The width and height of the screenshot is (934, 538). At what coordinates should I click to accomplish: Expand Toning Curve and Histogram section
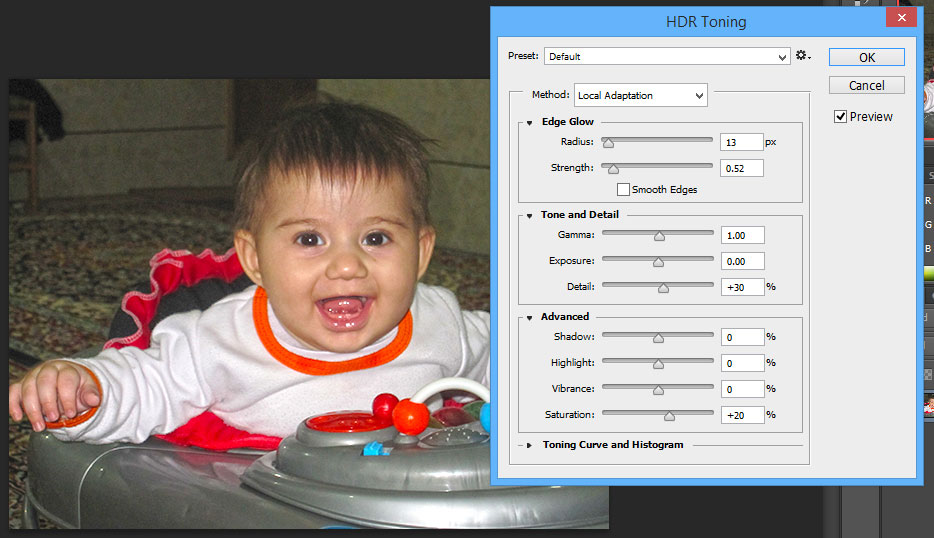530,445
